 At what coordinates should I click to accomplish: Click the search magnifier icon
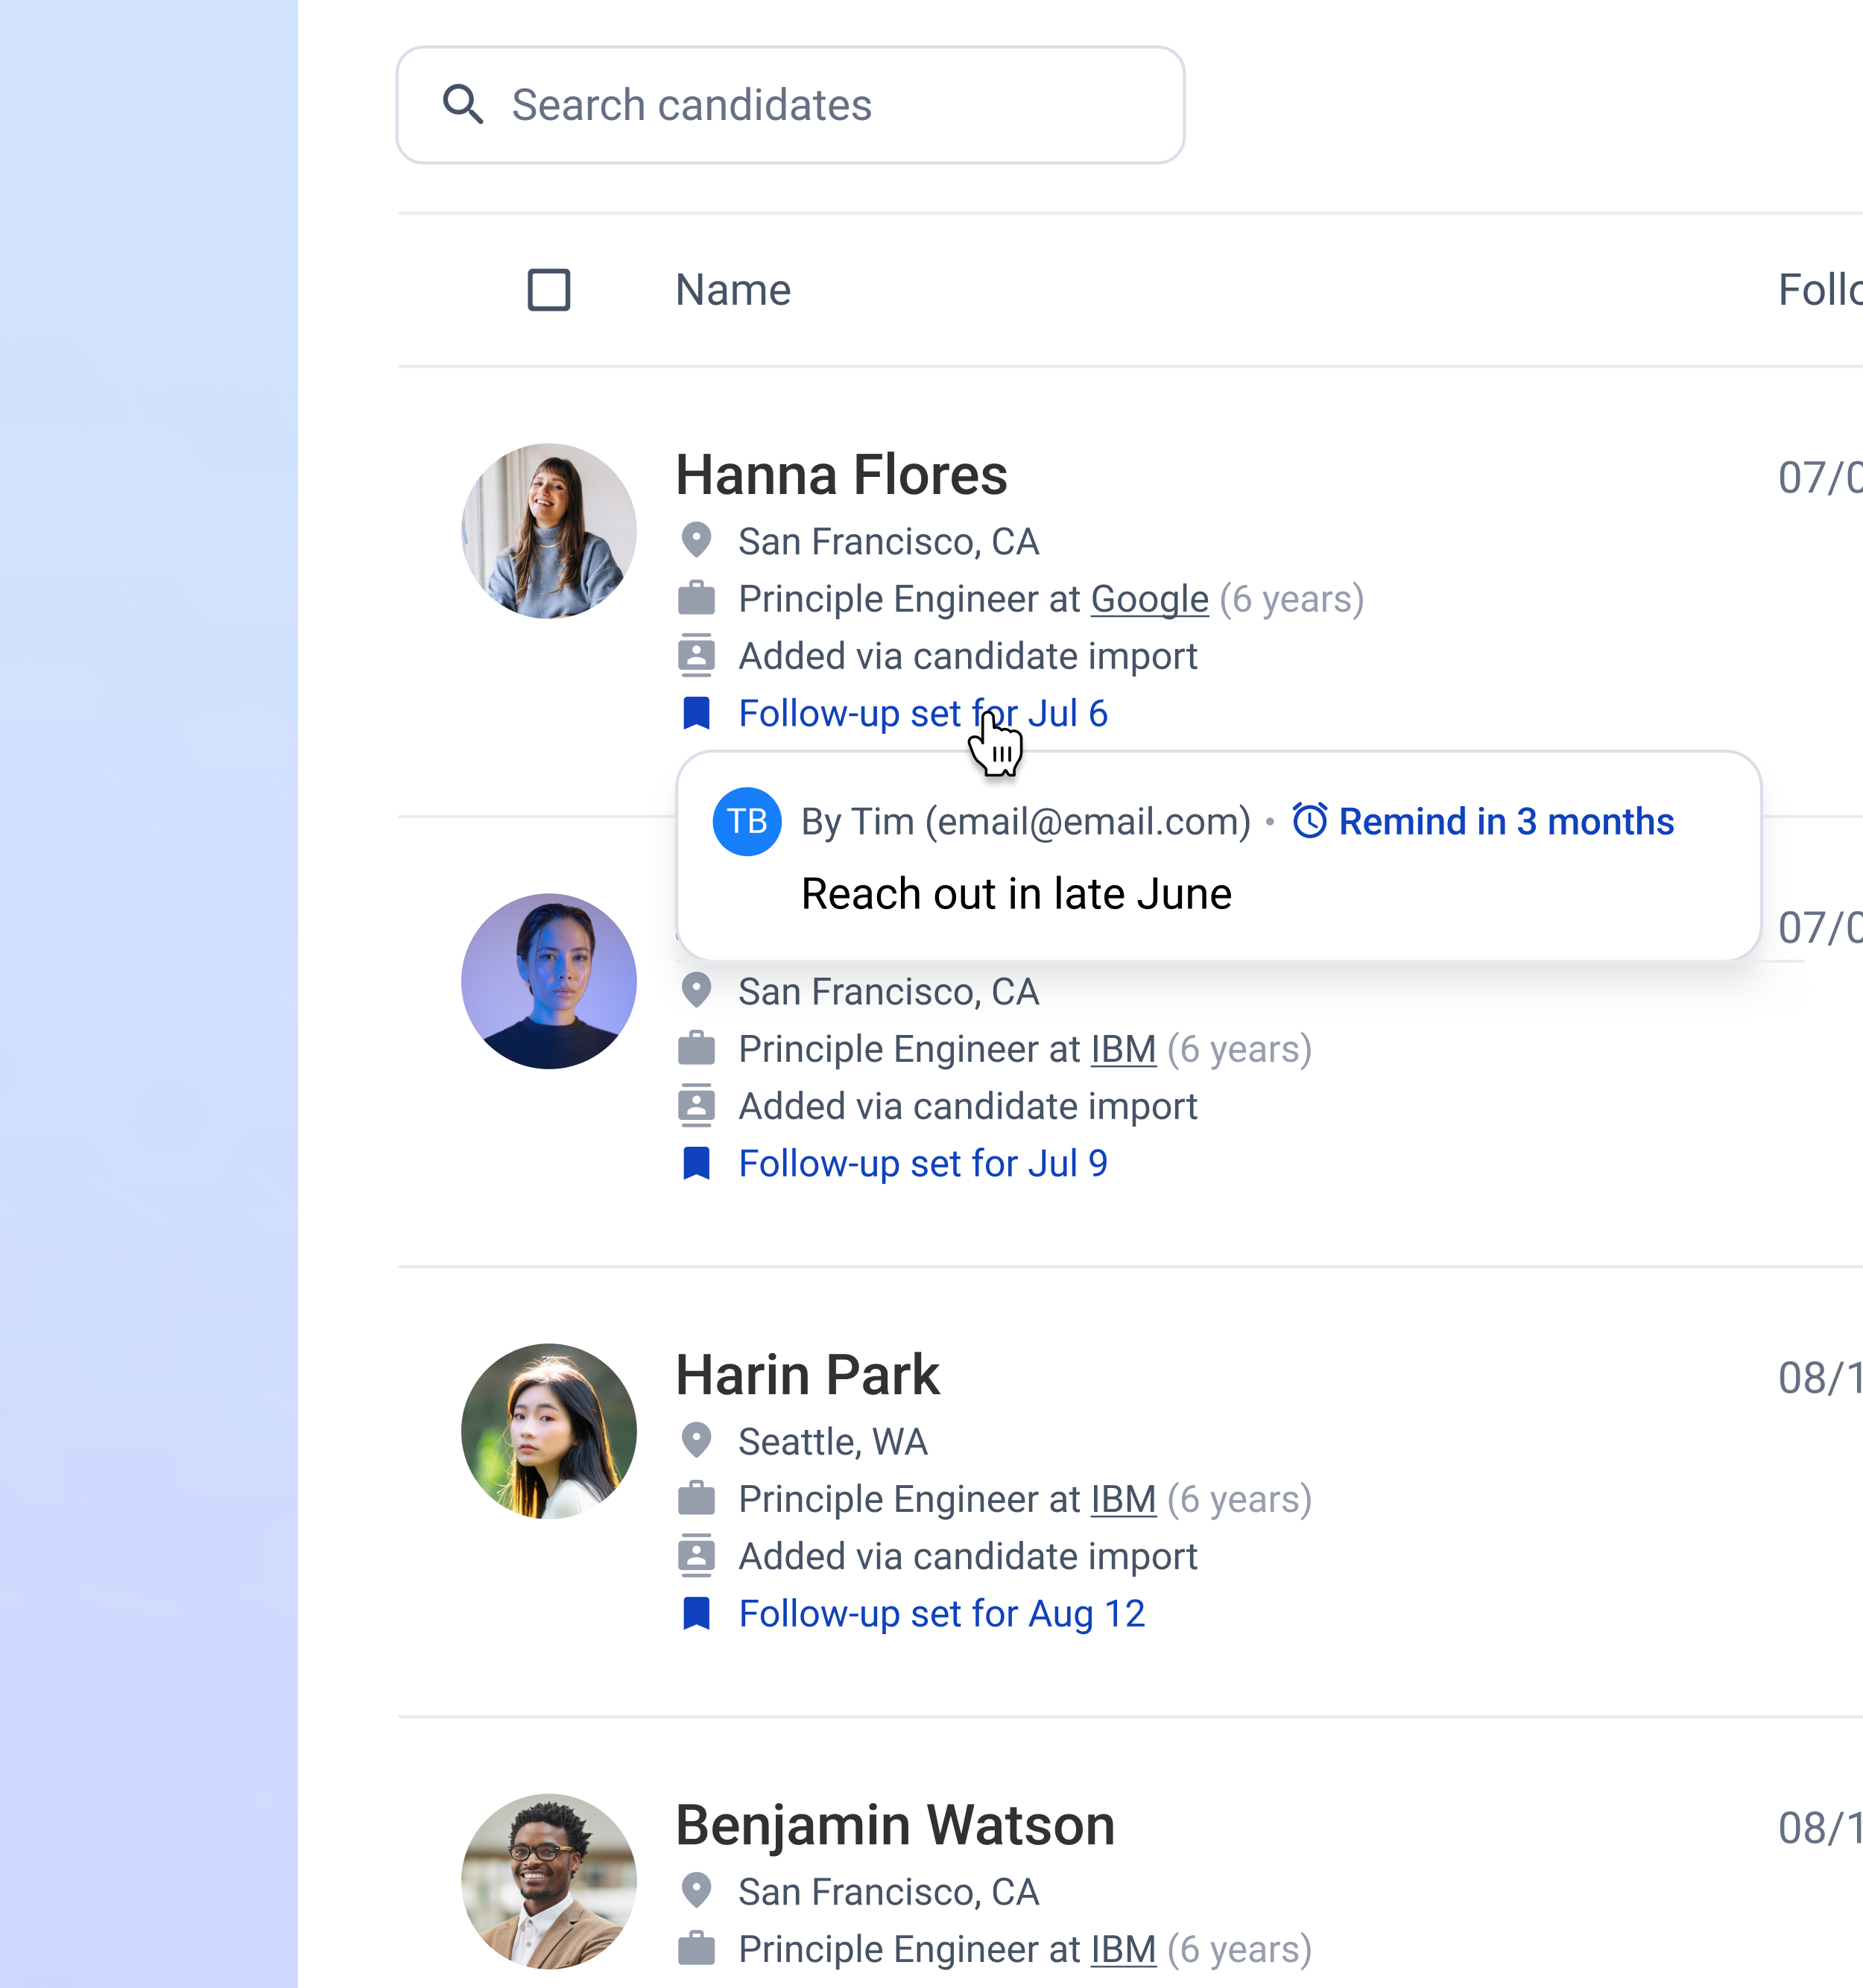point(462,104)
